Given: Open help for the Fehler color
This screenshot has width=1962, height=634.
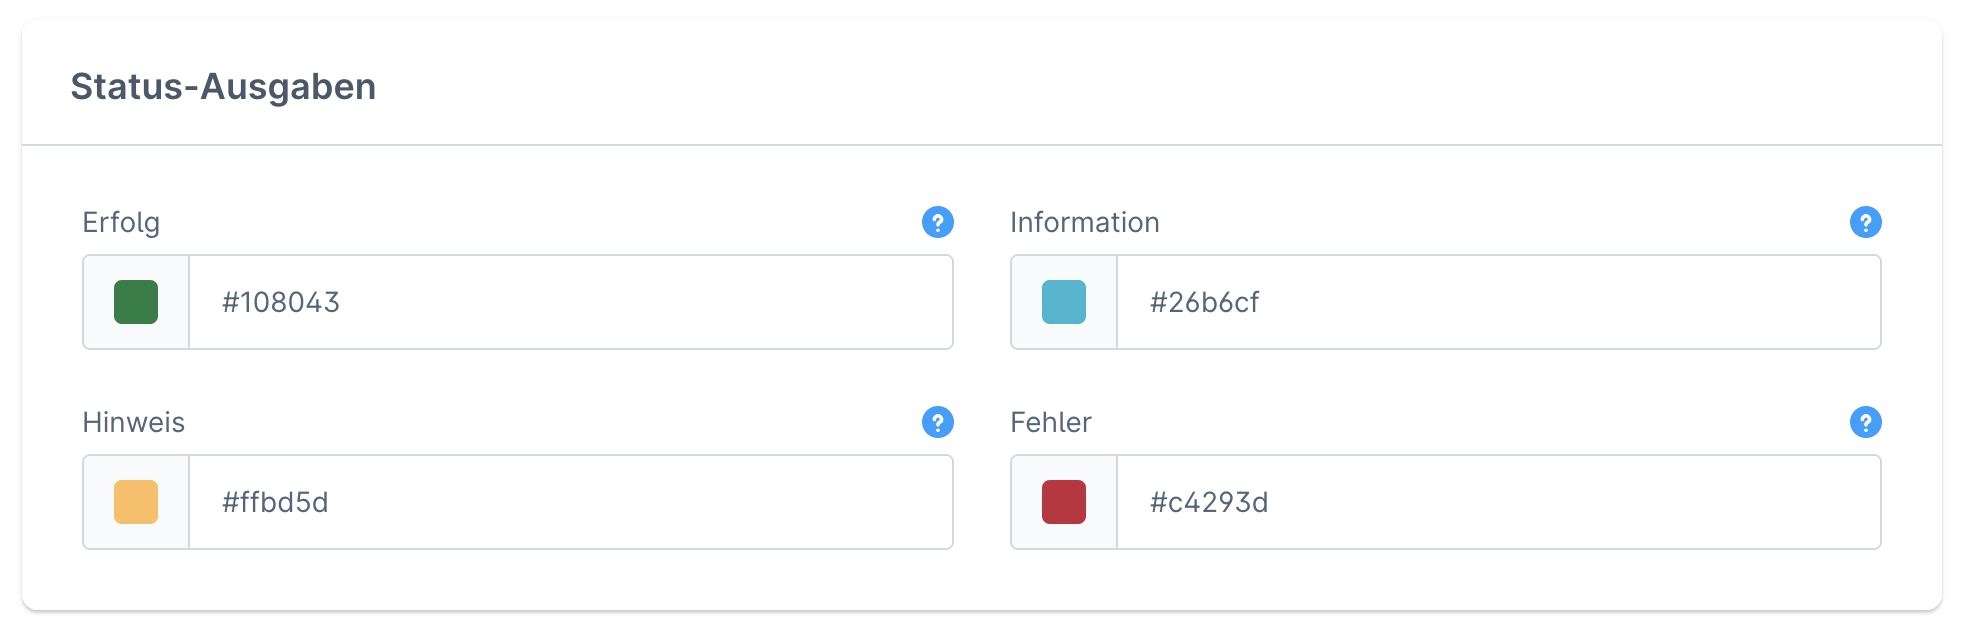Looking at the screenshot, I should tap(1865, 422).
